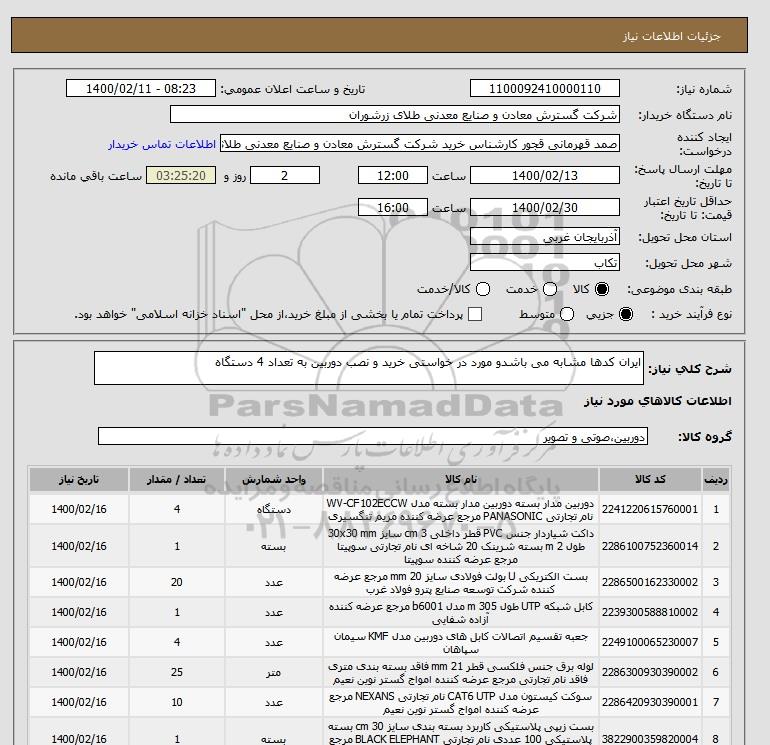Click the جزئیات اطلاعات نیاز page header
Viewport: 770px width, 745px height.
pyautogui.click(x=671, y=36)
